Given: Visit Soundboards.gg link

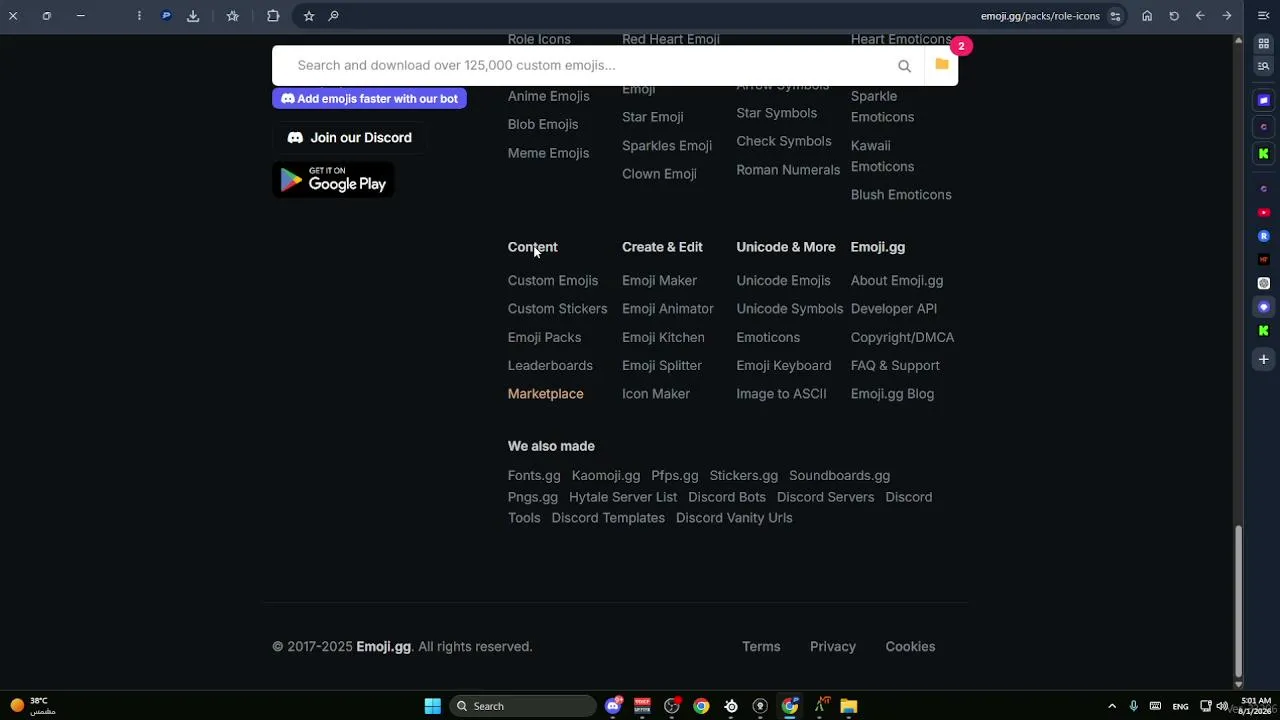Looking at the screenshot, I should (839, 476).
